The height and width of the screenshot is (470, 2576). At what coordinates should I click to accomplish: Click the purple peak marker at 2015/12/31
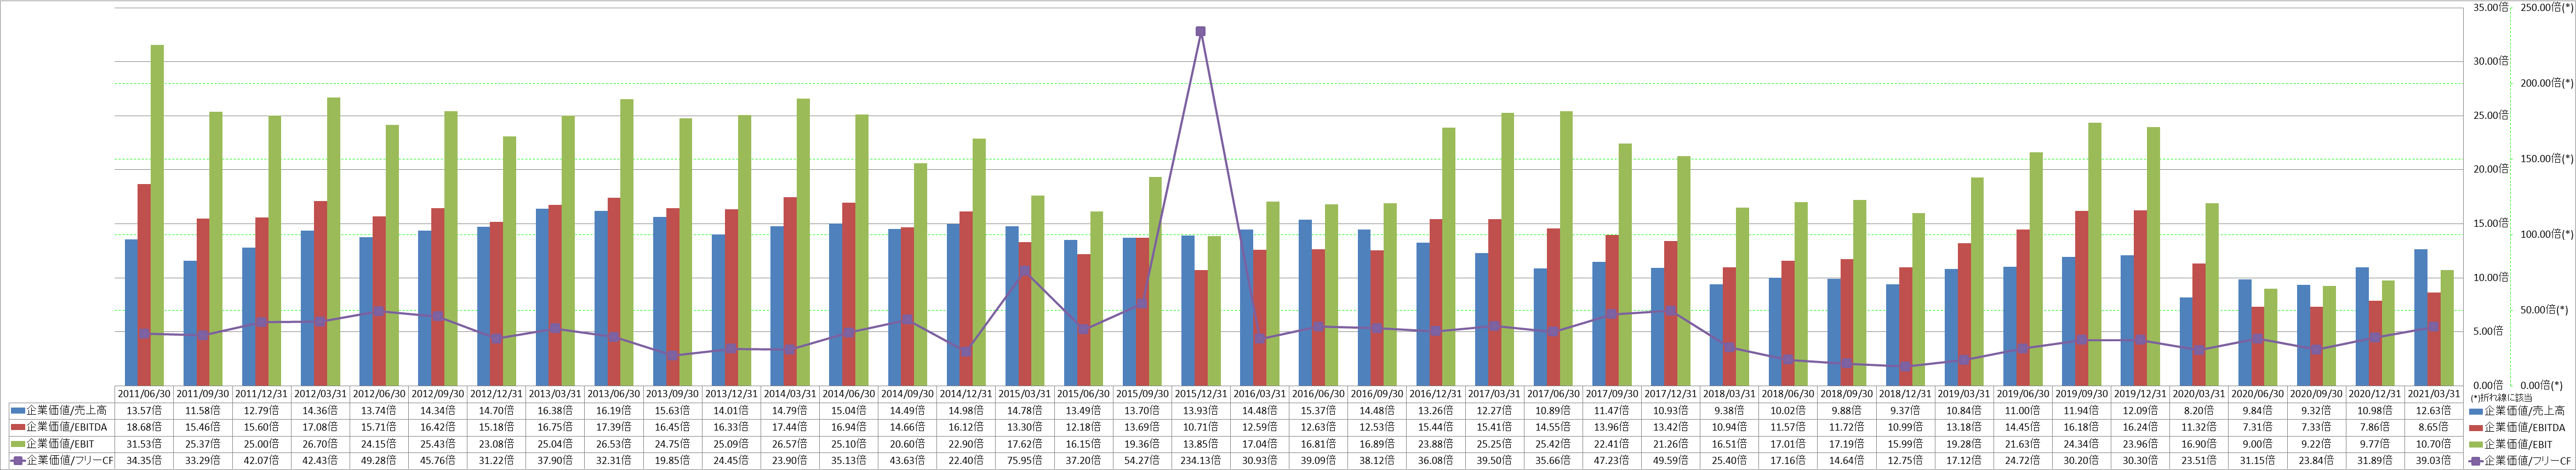click(1200, 31)
